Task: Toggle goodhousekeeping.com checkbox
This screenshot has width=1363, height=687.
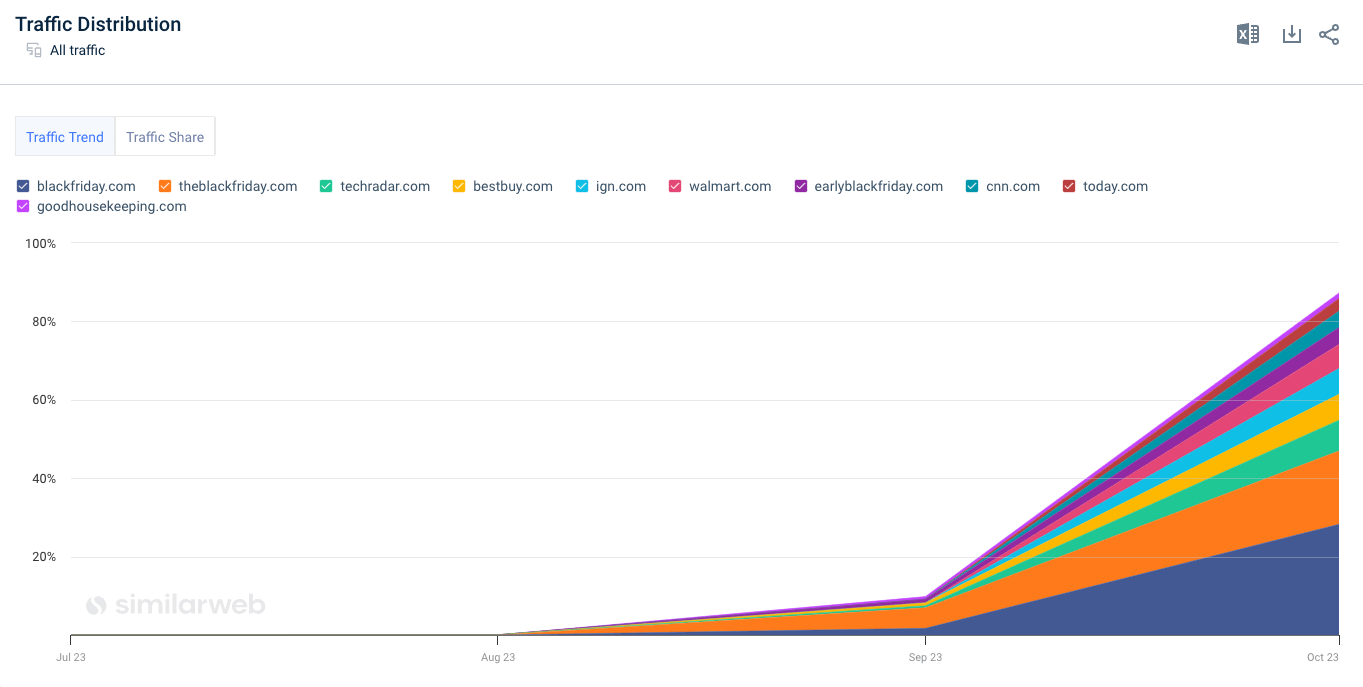Action: pos(23,206)
